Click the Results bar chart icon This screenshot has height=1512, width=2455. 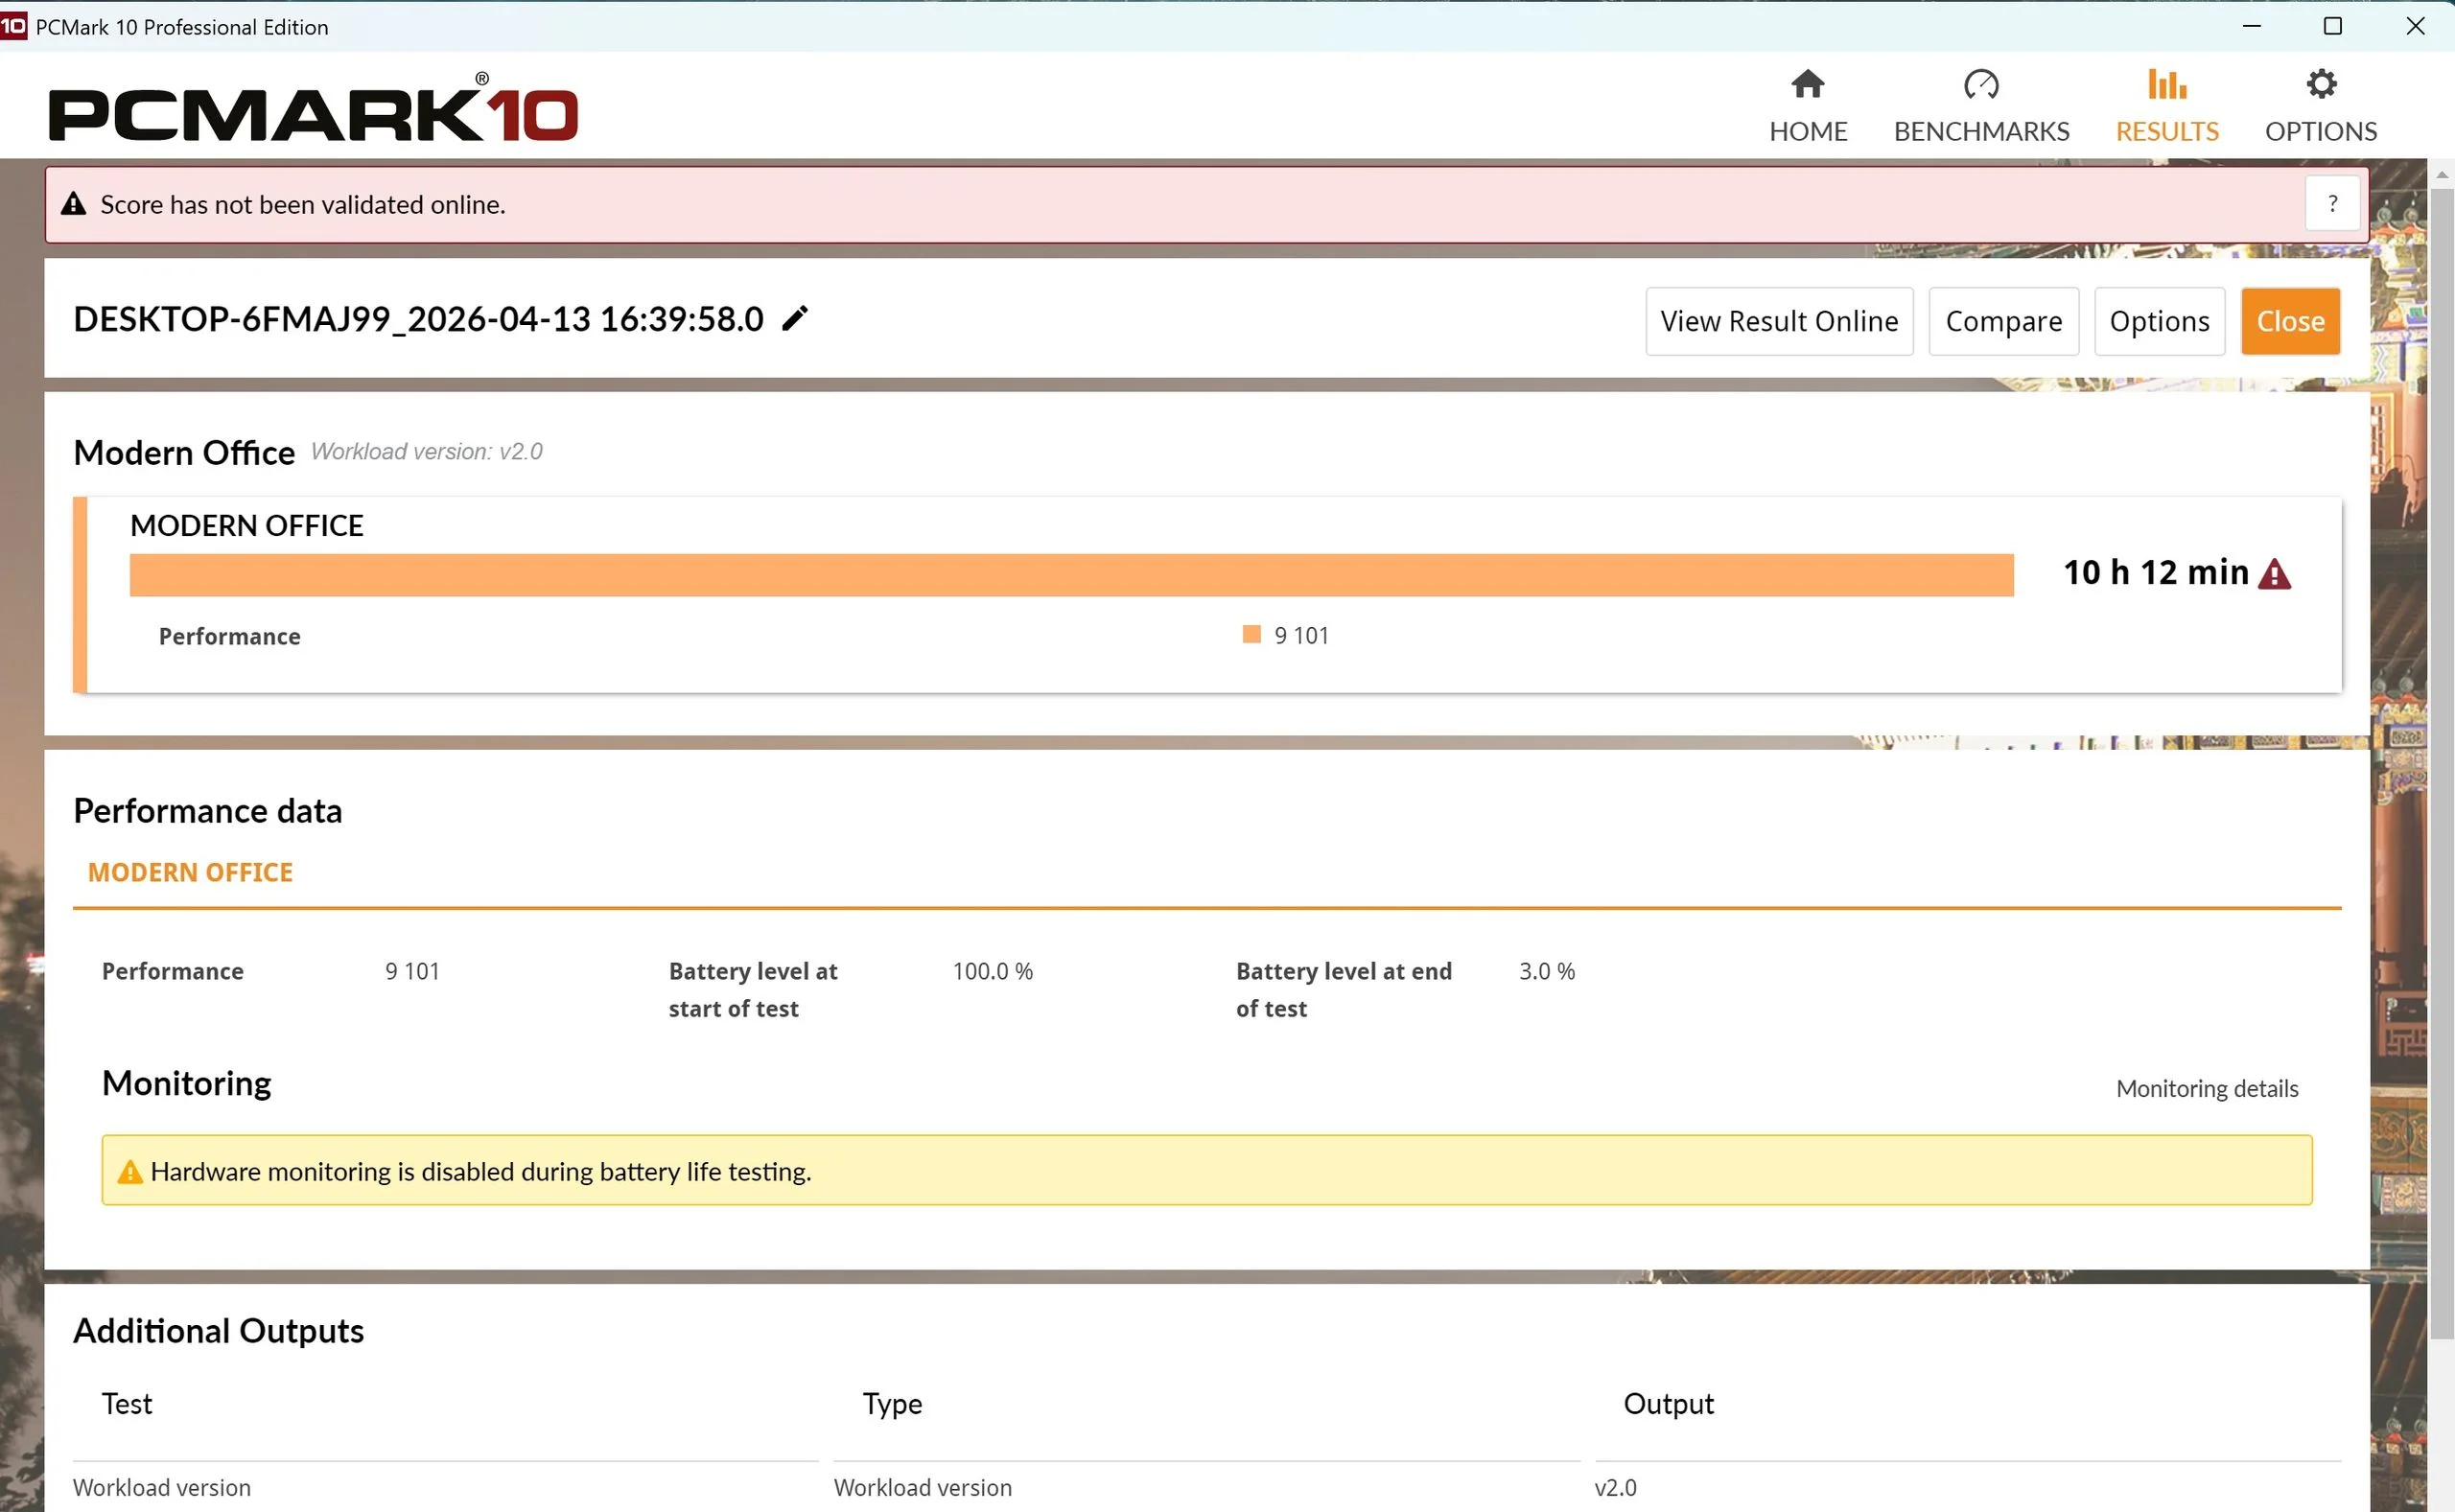[x=2166, y=84]
